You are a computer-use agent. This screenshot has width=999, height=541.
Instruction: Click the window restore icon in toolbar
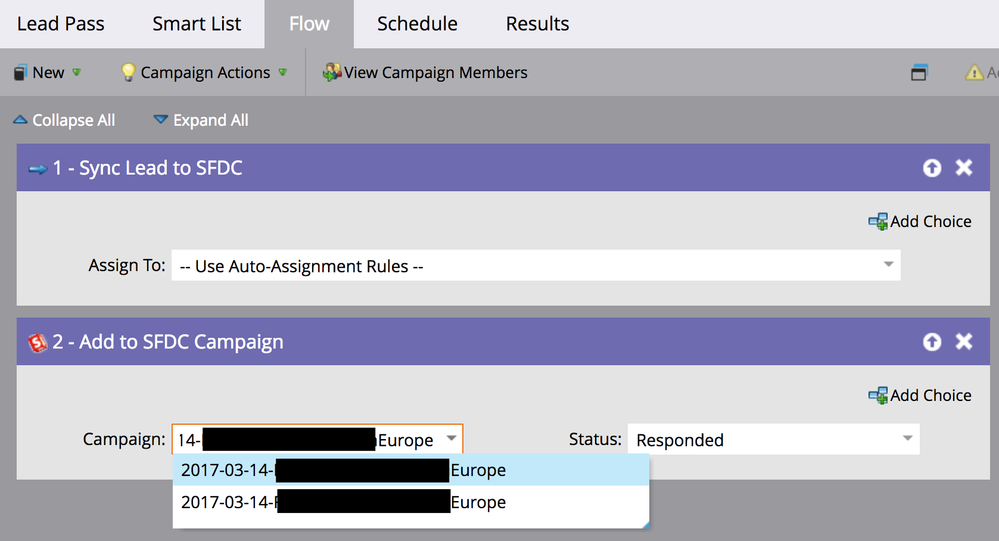(919, 73)
